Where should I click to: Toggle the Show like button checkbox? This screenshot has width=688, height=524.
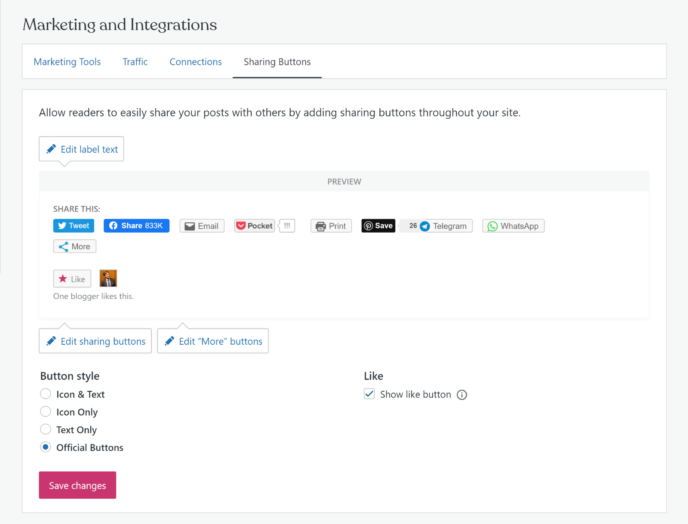click(369, 394)
